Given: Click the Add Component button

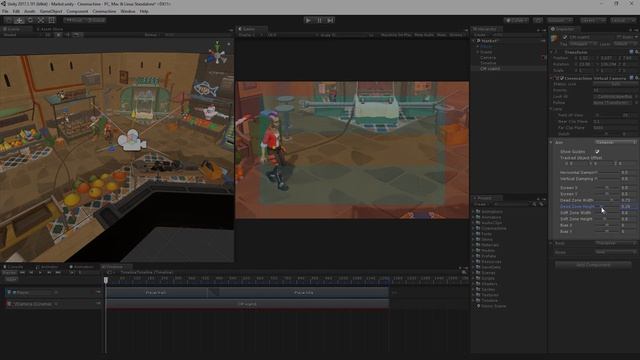Looking at the screenshot, I should tap(593, 265).
